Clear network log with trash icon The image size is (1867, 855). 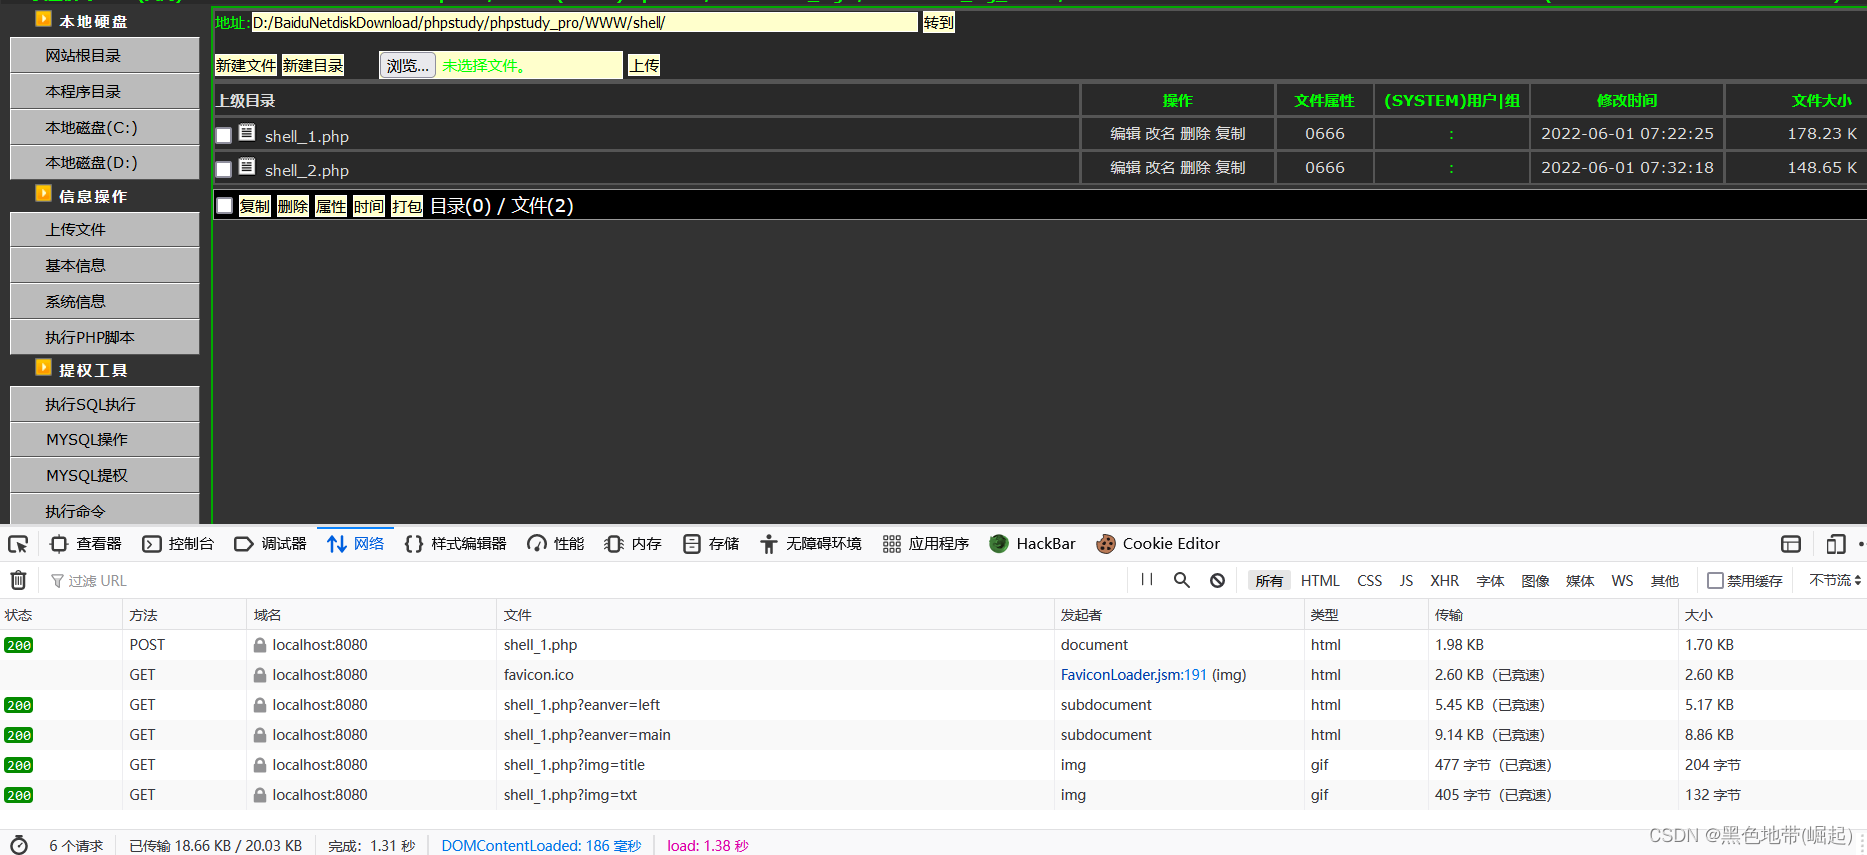click(18, 580)
